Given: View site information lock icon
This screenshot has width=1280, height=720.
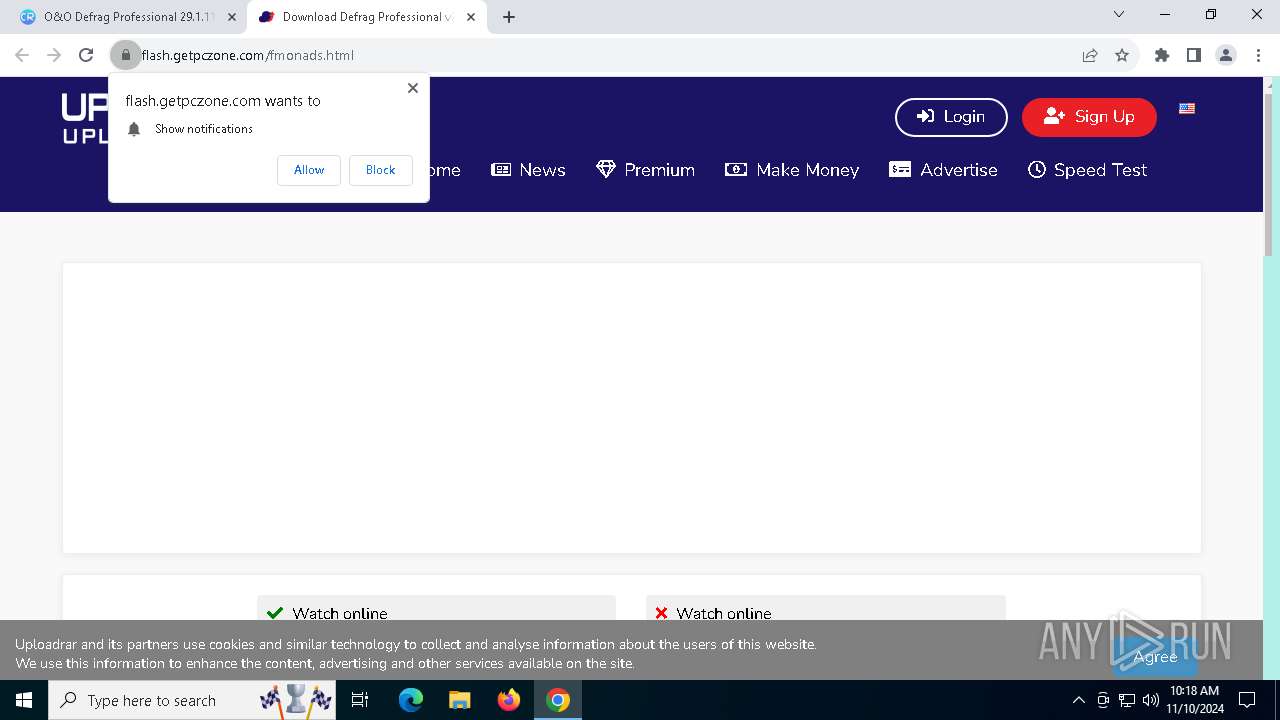Looking at the screenshot, I should 126,55.
